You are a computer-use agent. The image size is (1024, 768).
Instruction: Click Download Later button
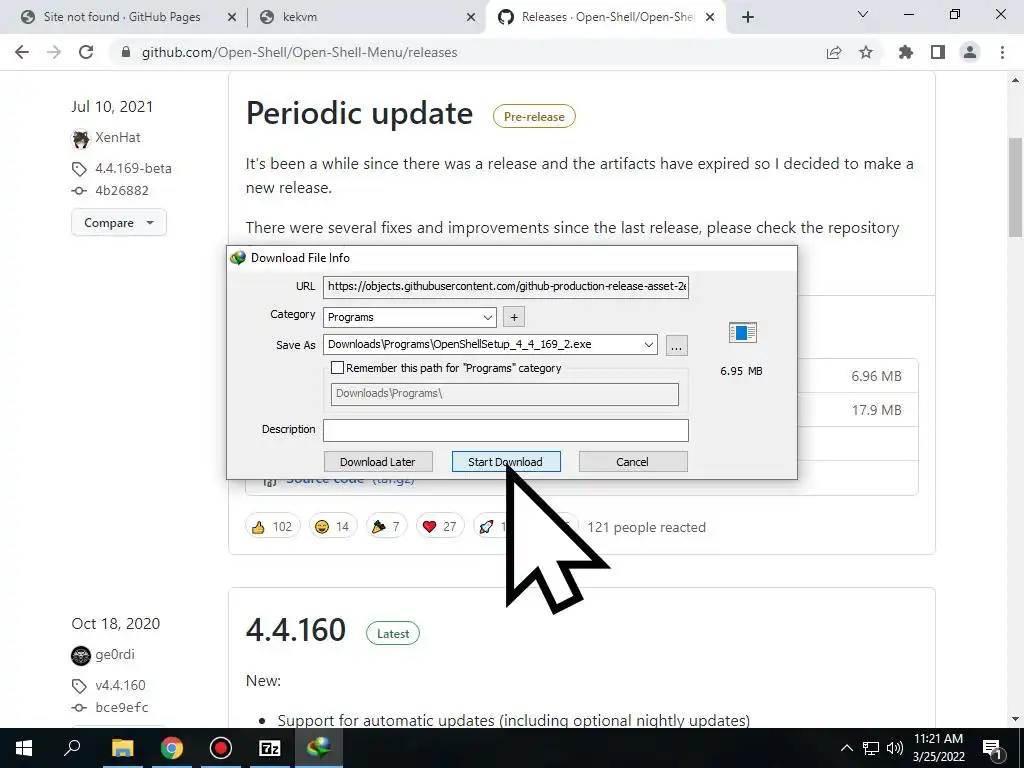click(x=377, y=462)
